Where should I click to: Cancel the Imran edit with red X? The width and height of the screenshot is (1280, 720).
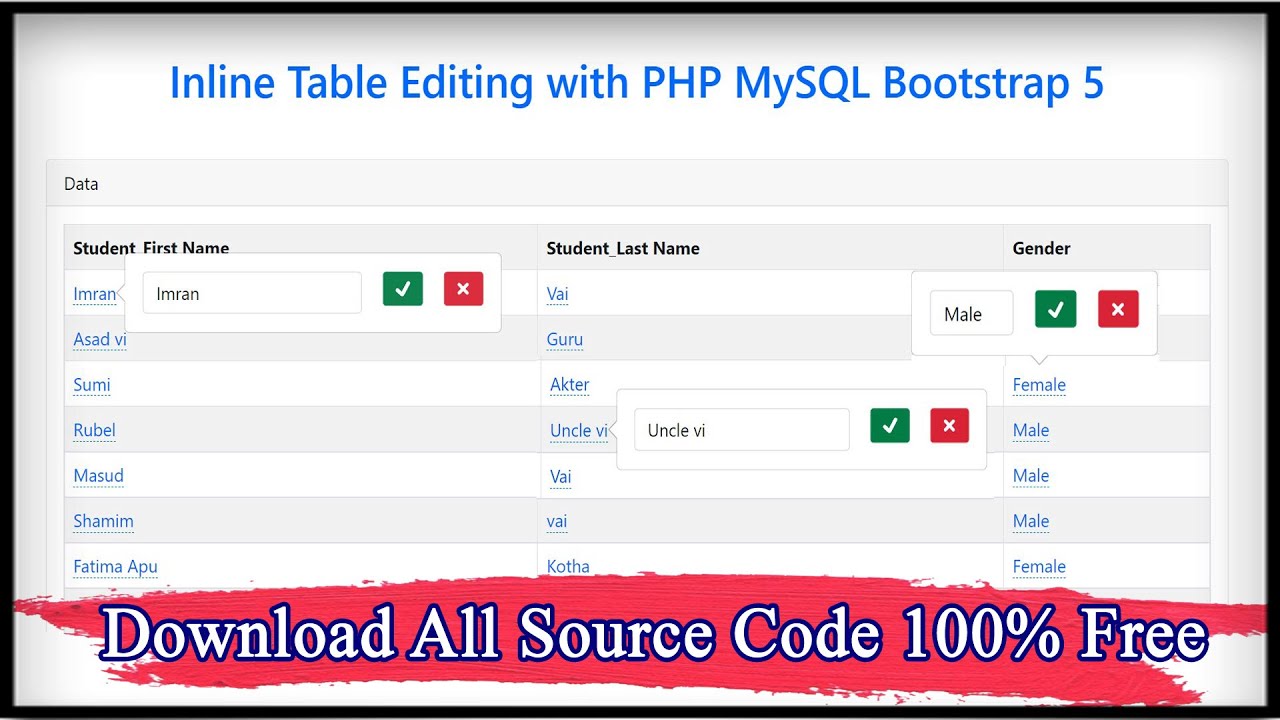click(x=463, y=289)
